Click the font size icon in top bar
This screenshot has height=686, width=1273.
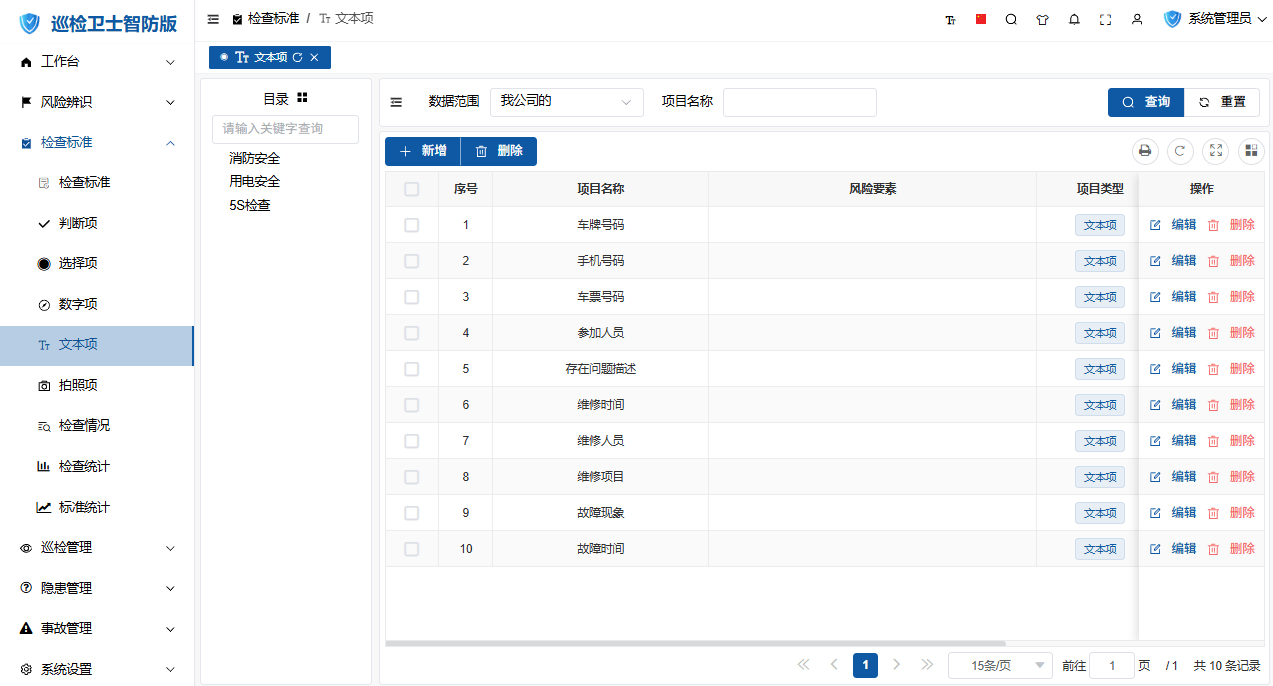tap(950, 19)
